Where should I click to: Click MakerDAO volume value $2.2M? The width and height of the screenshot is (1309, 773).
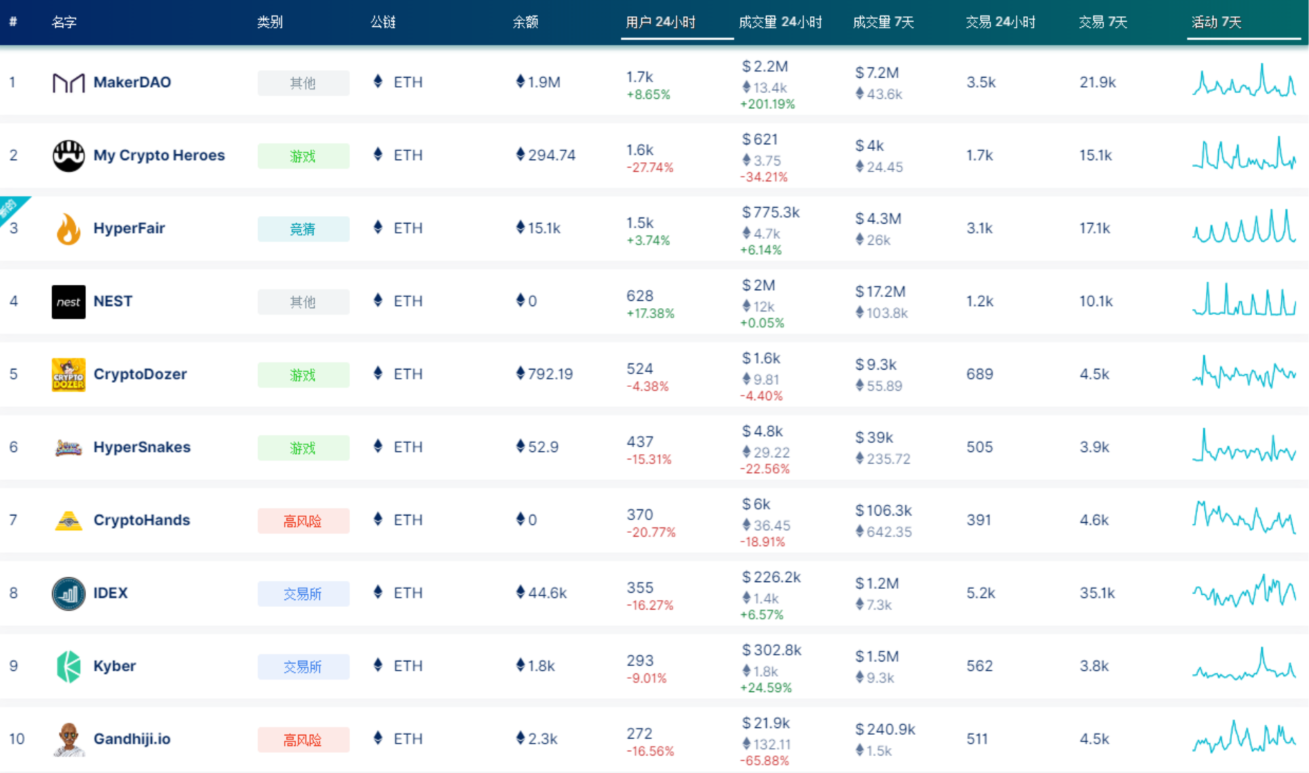coord(765,66)
